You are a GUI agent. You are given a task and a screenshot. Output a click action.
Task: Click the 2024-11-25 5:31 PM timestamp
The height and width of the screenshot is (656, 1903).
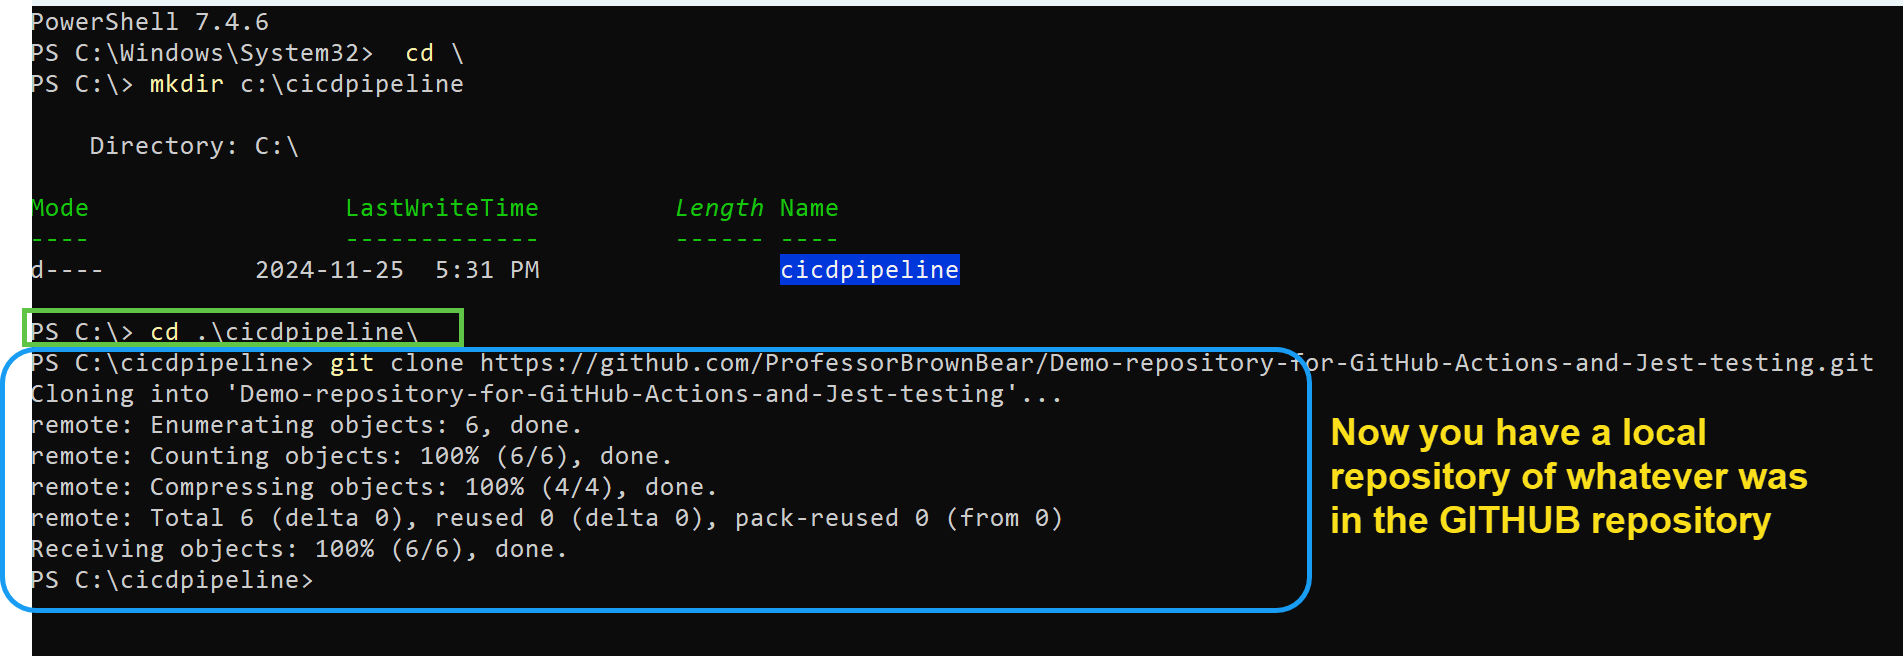click(x=397, y=270)
